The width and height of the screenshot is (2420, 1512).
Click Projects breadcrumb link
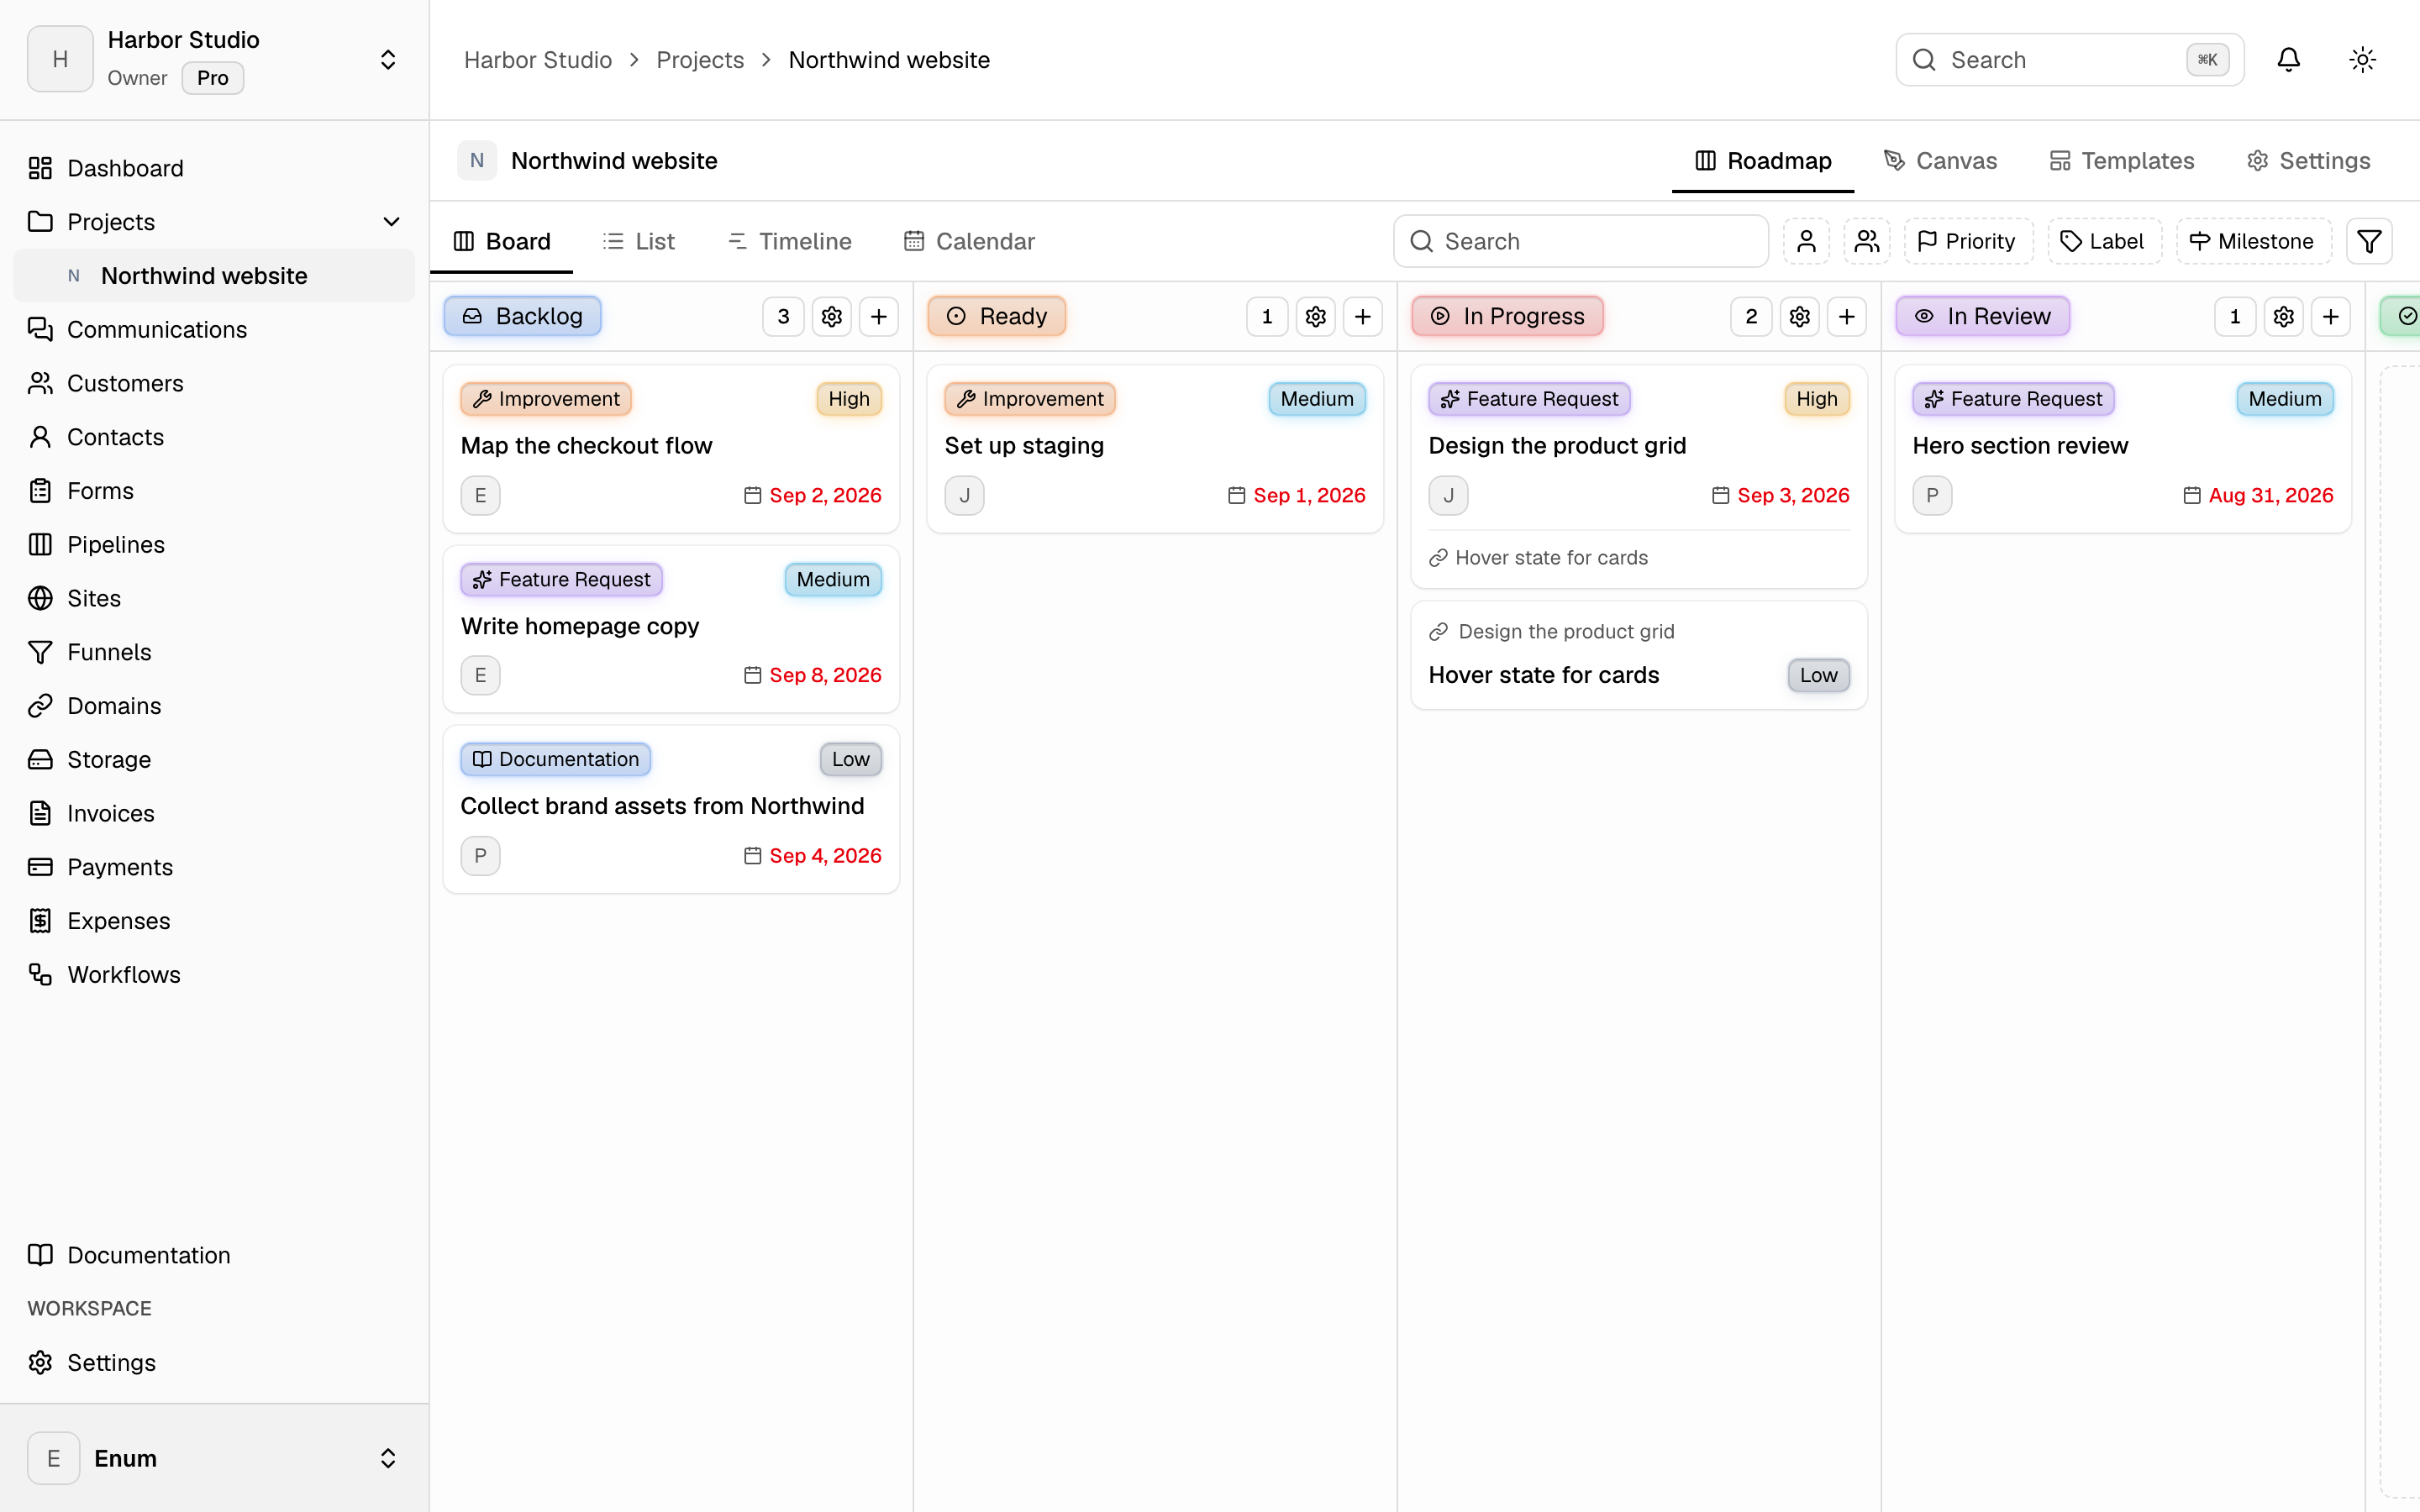pos(700,60)
